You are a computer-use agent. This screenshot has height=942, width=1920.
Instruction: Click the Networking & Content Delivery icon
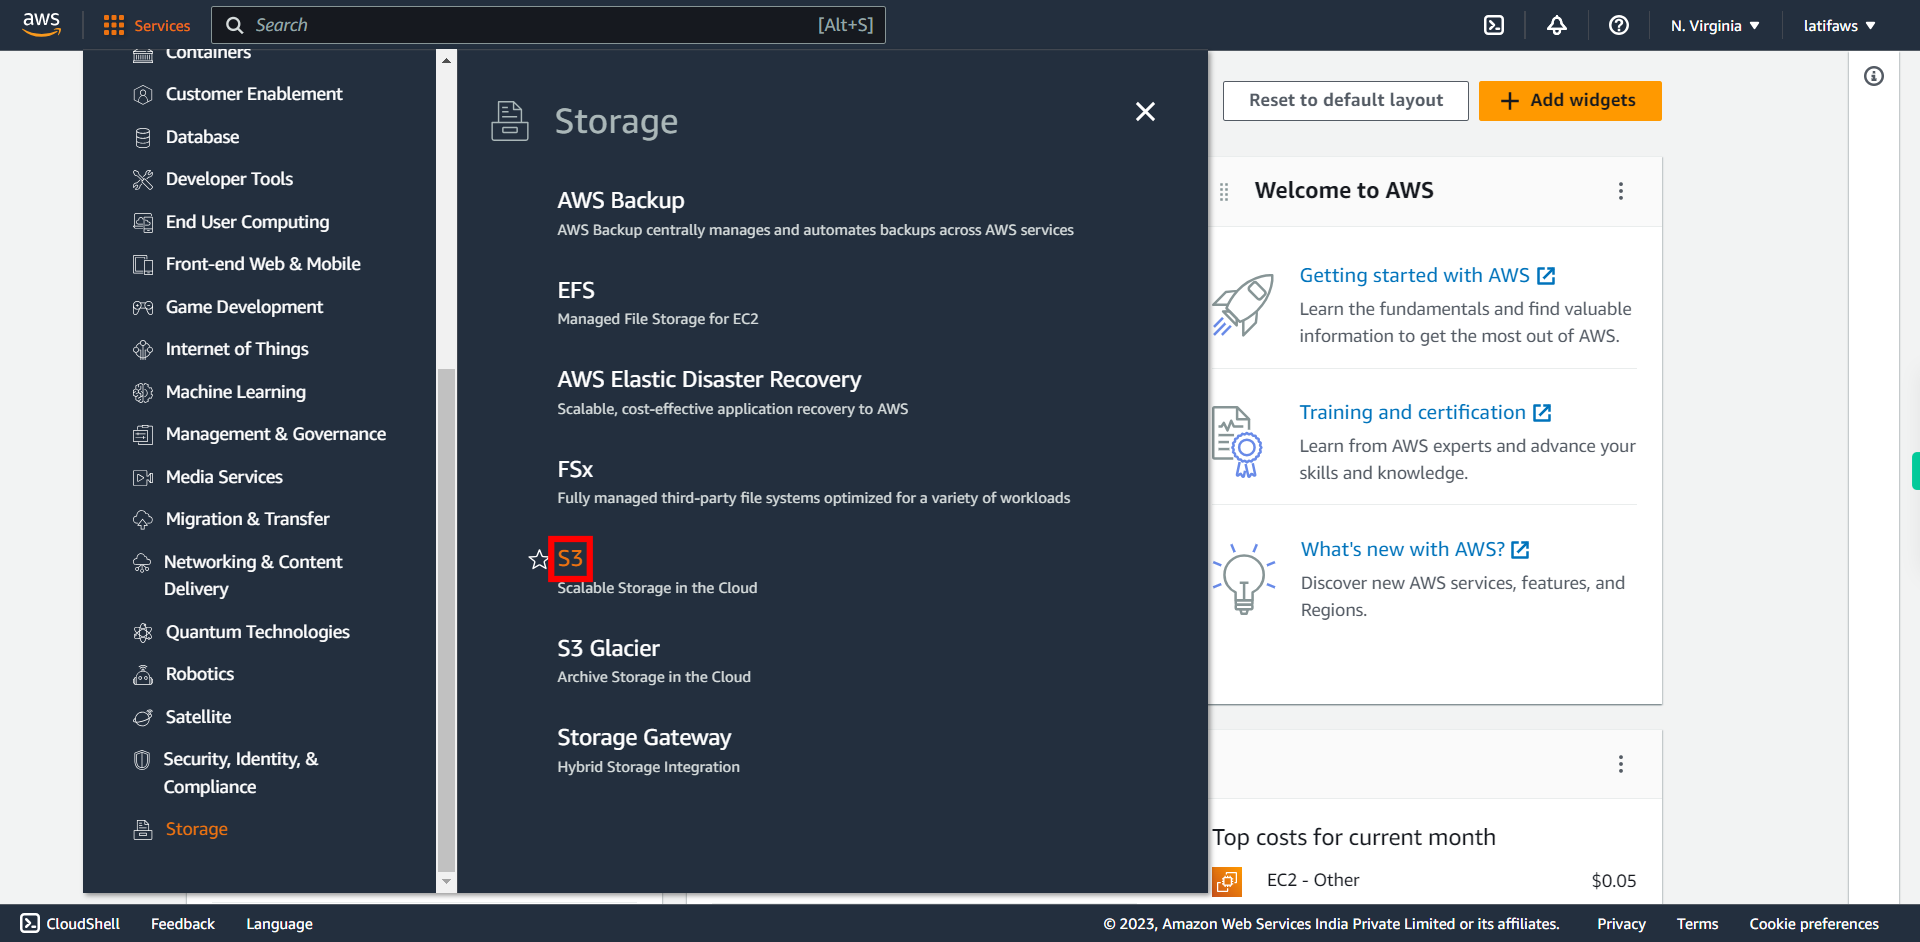coord(142,562)
